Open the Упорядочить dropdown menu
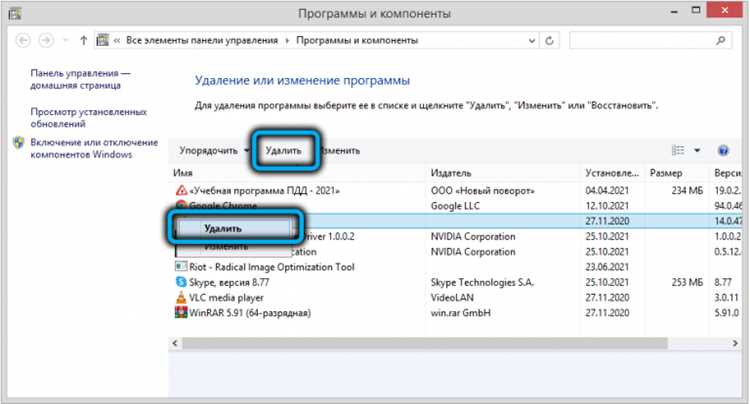The height and width of the screenshot is (404, 750). click(213, 151)
